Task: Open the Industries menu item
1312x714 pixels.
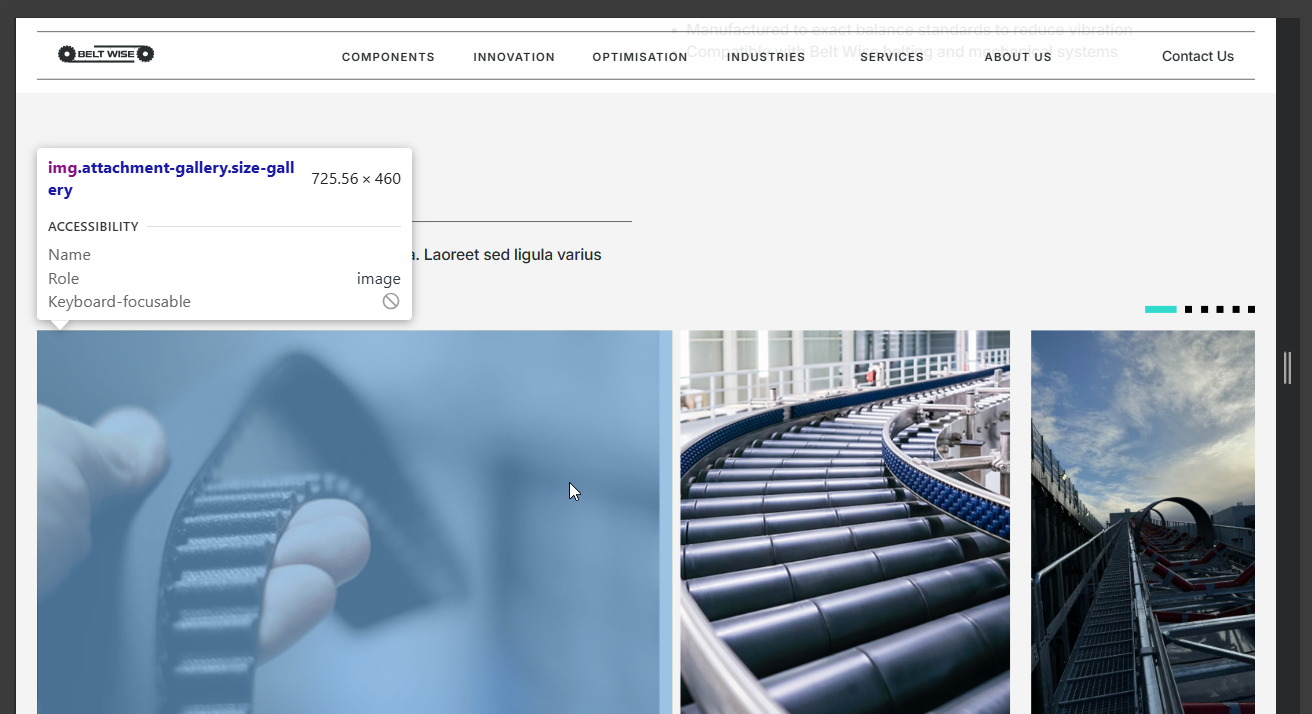Action: tap(766, 57)
